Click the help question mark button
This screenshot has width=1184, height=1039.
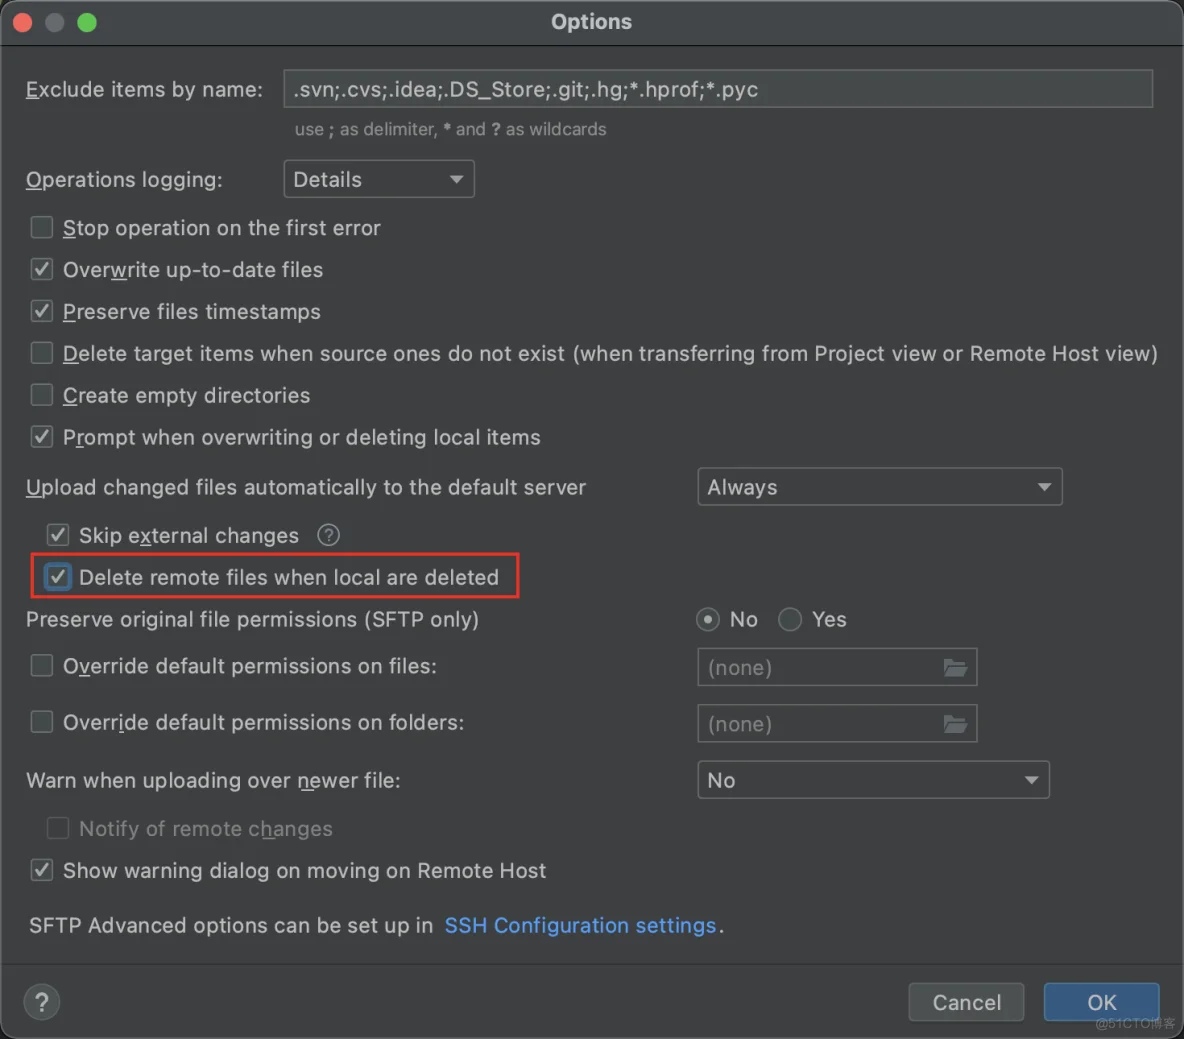[x=41, y=1002]
